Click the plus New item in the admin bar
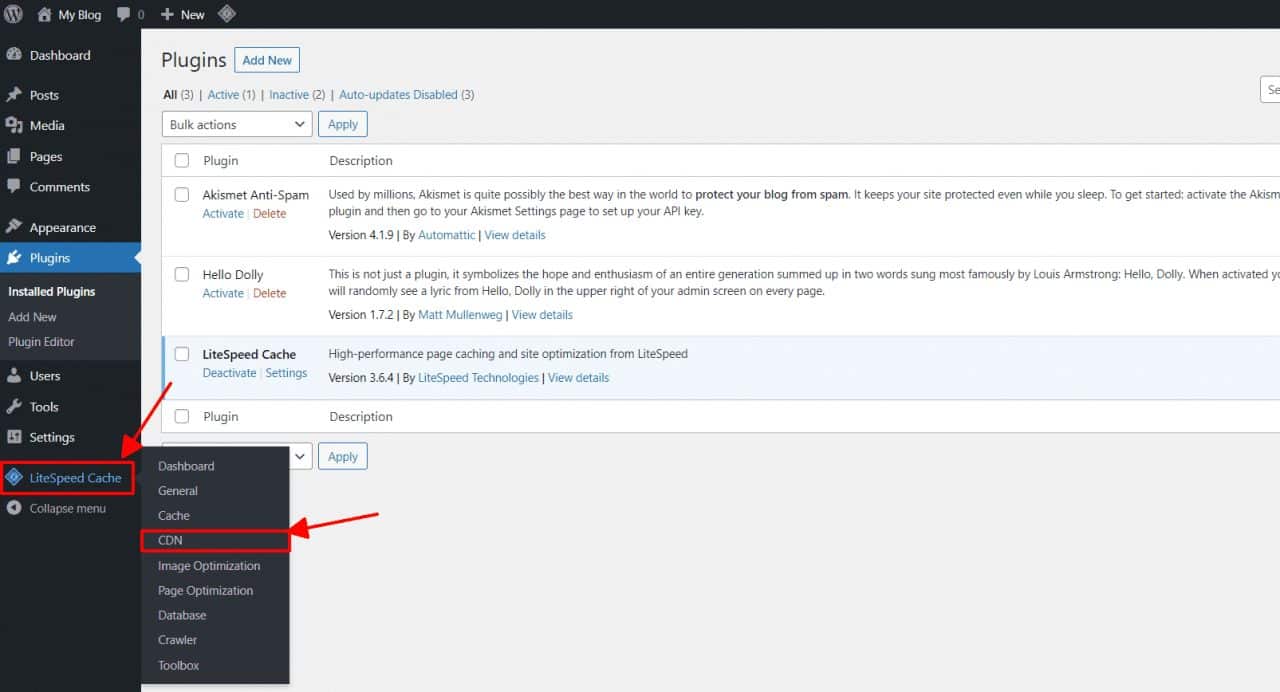1280x692 pixels. [x=183, y=14]
